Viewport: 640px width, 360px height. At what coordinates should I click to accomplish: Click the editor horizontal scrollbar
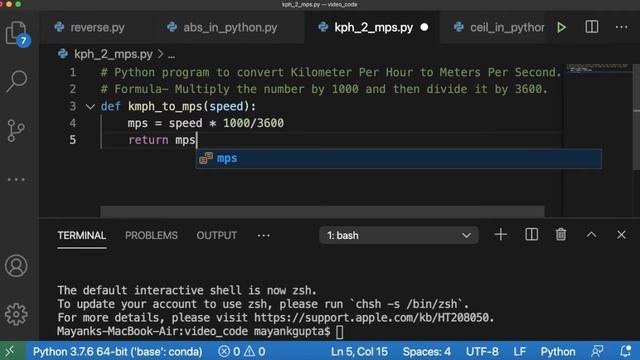[322, 211]
